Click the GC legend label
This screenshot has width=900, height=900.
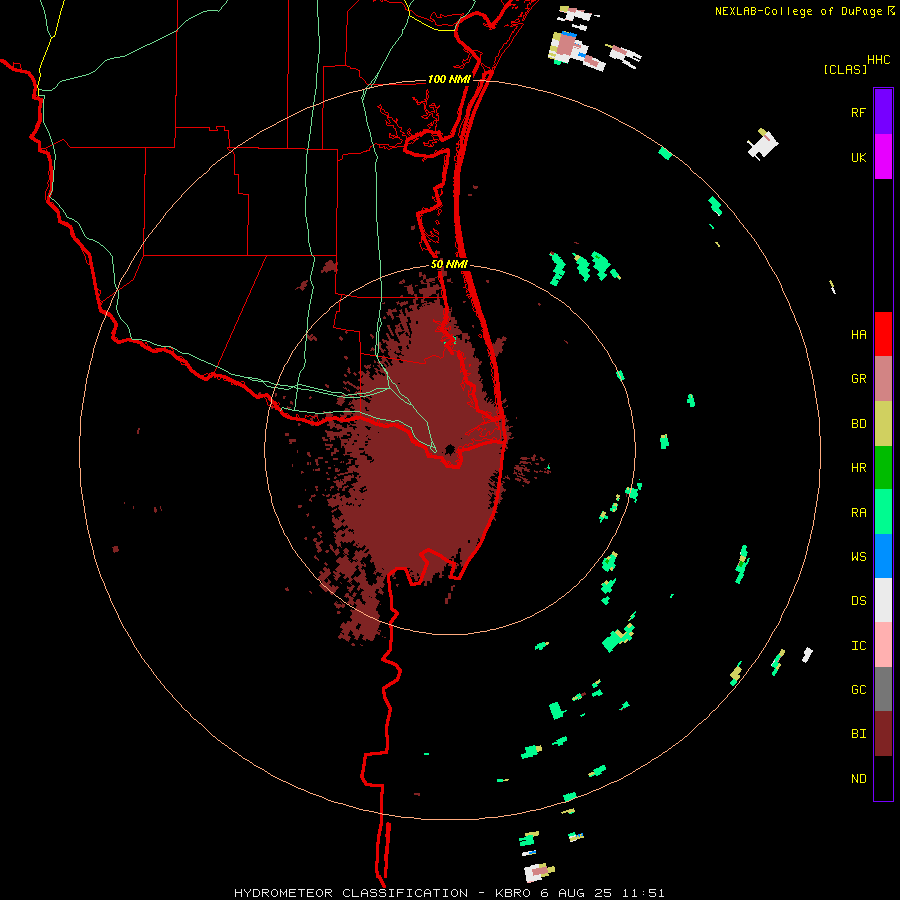point(858,690)
